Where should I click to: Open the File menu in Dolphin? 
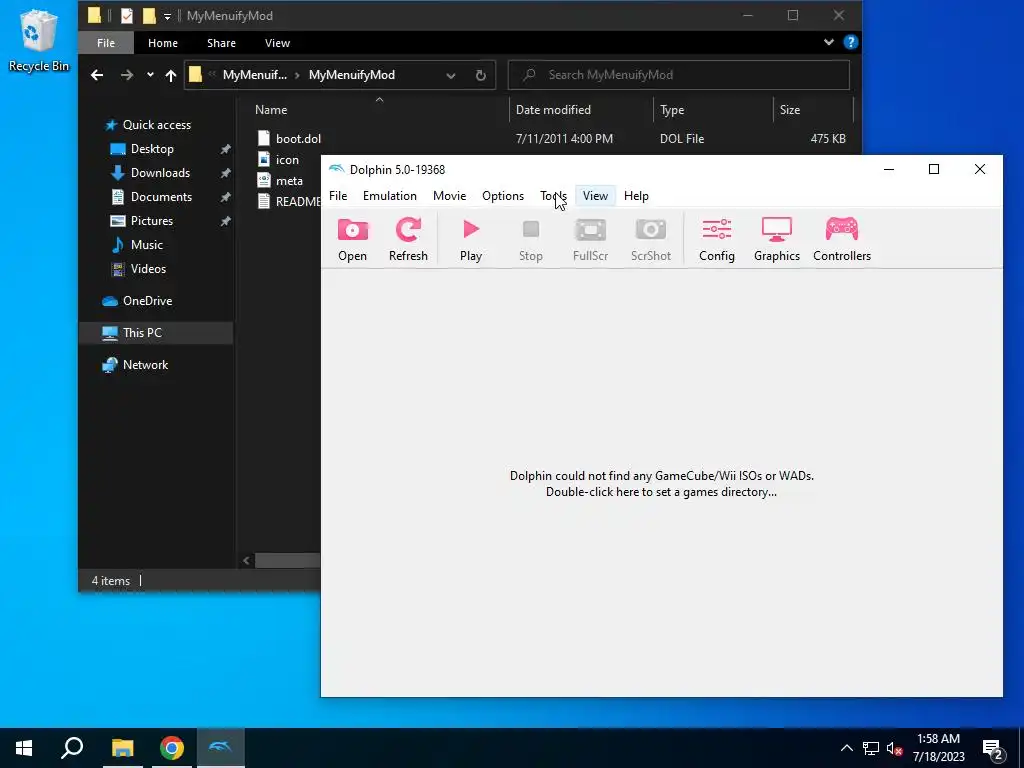(x=338, y=196)
